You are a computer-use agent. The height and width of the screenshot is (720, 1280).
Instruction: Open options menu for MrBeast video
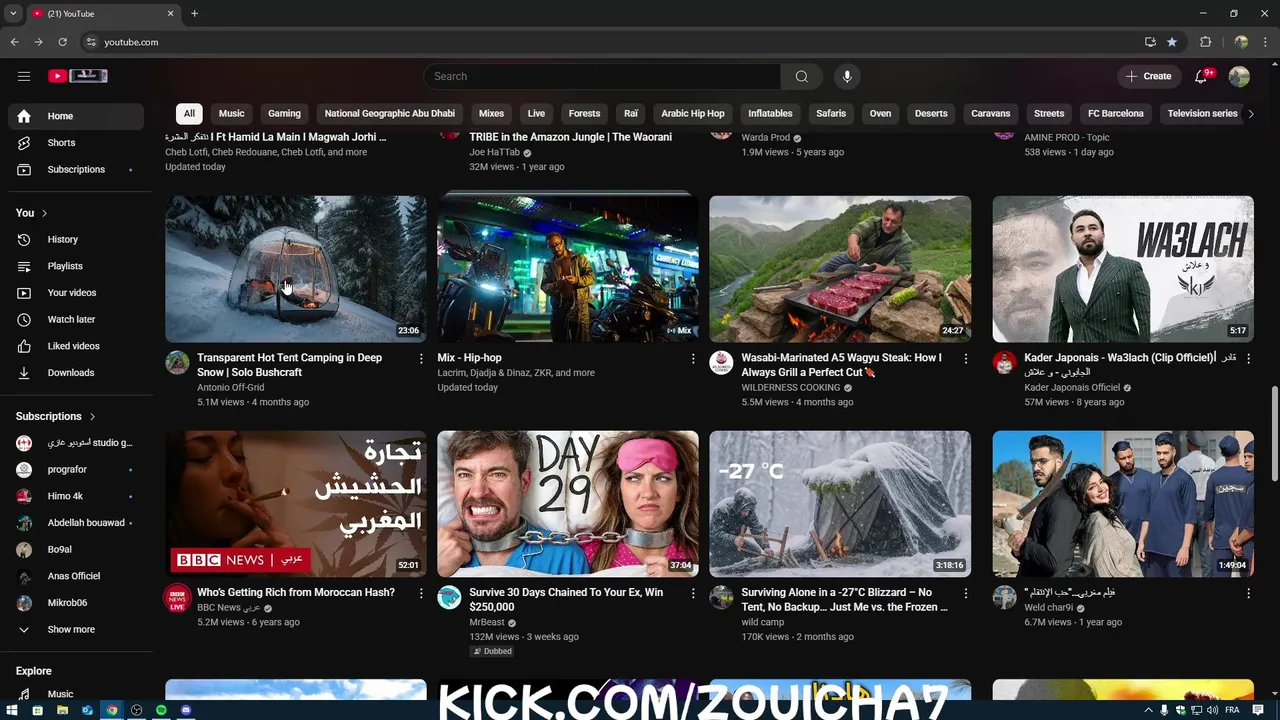pyautogui.click(x=693, y=593)
